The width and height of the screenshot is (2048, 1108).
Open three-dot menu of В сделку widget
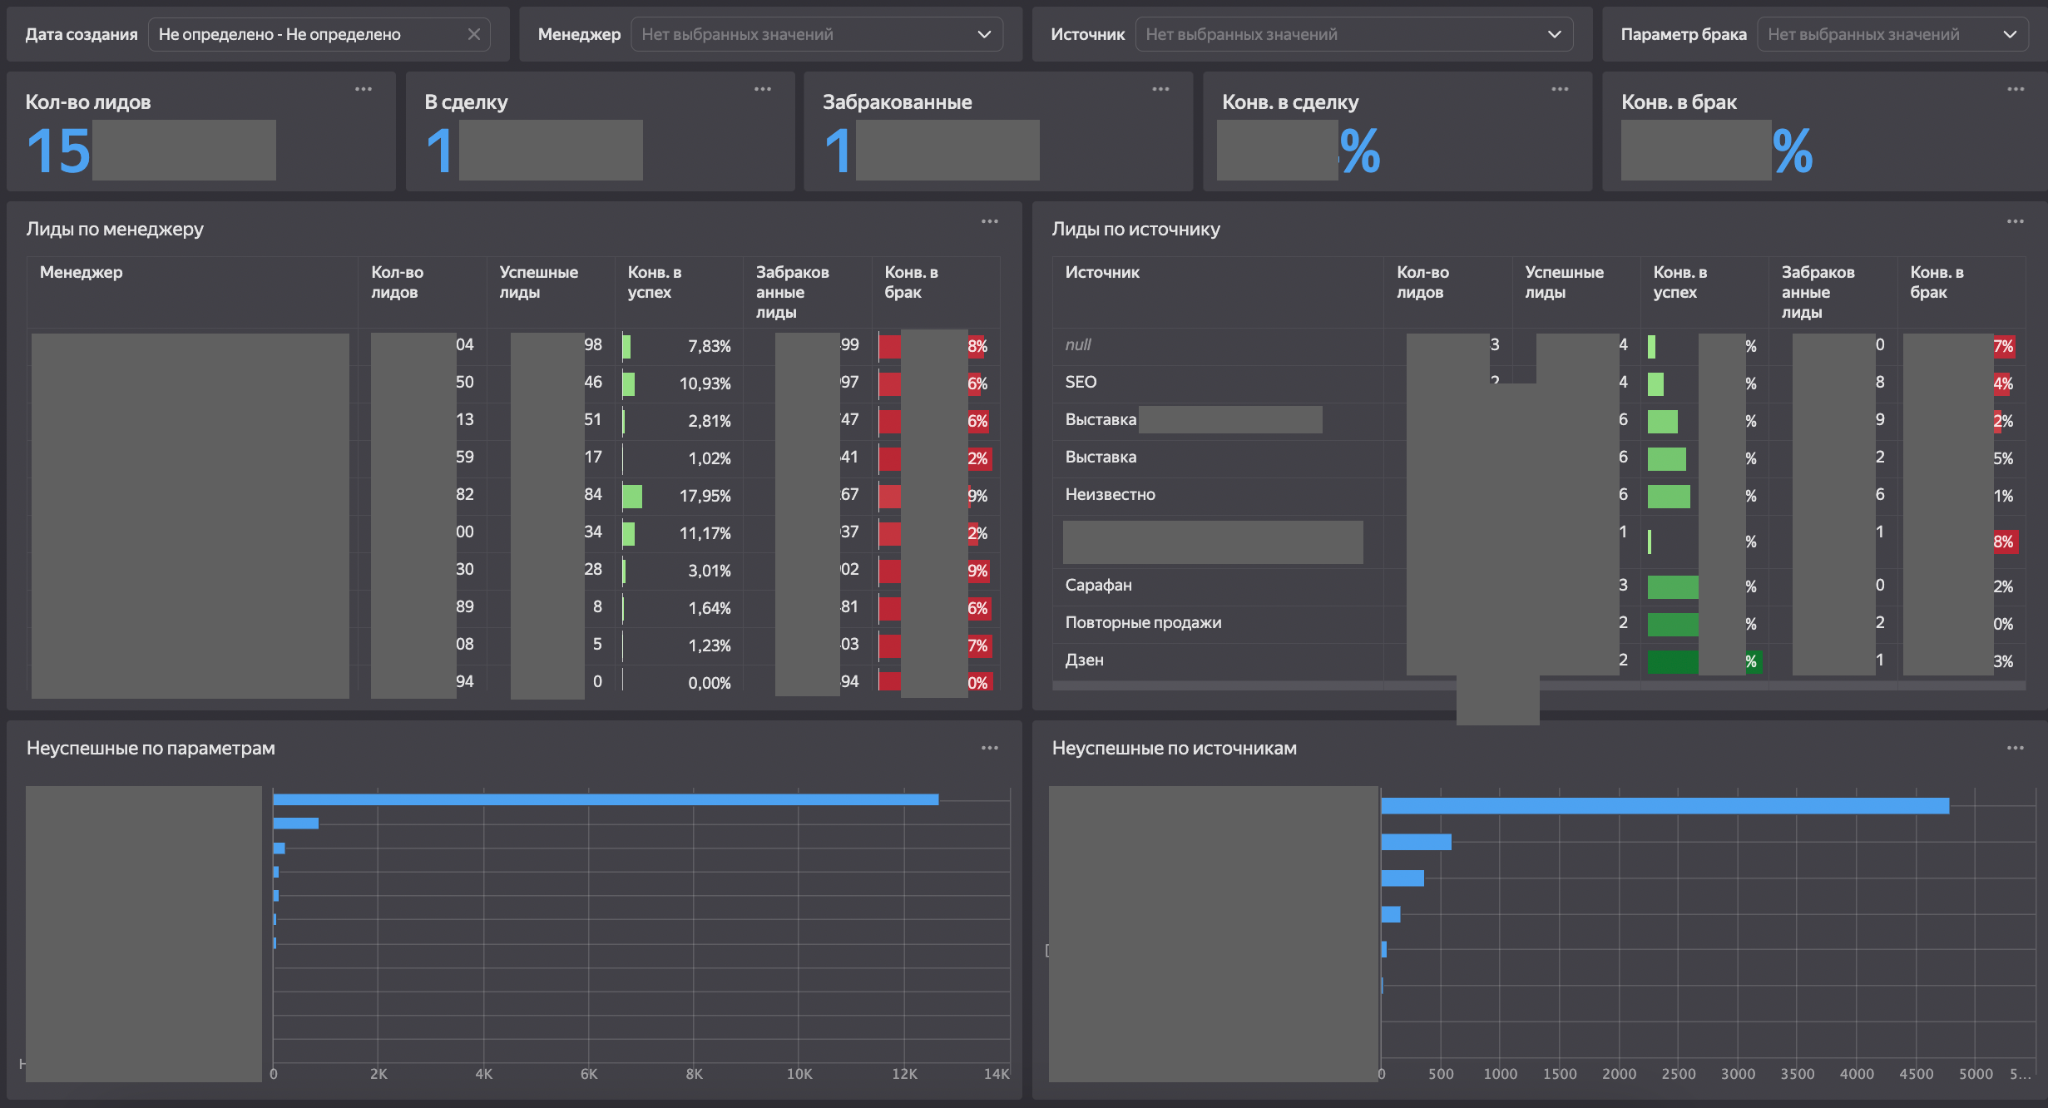[x=762, y=89]
